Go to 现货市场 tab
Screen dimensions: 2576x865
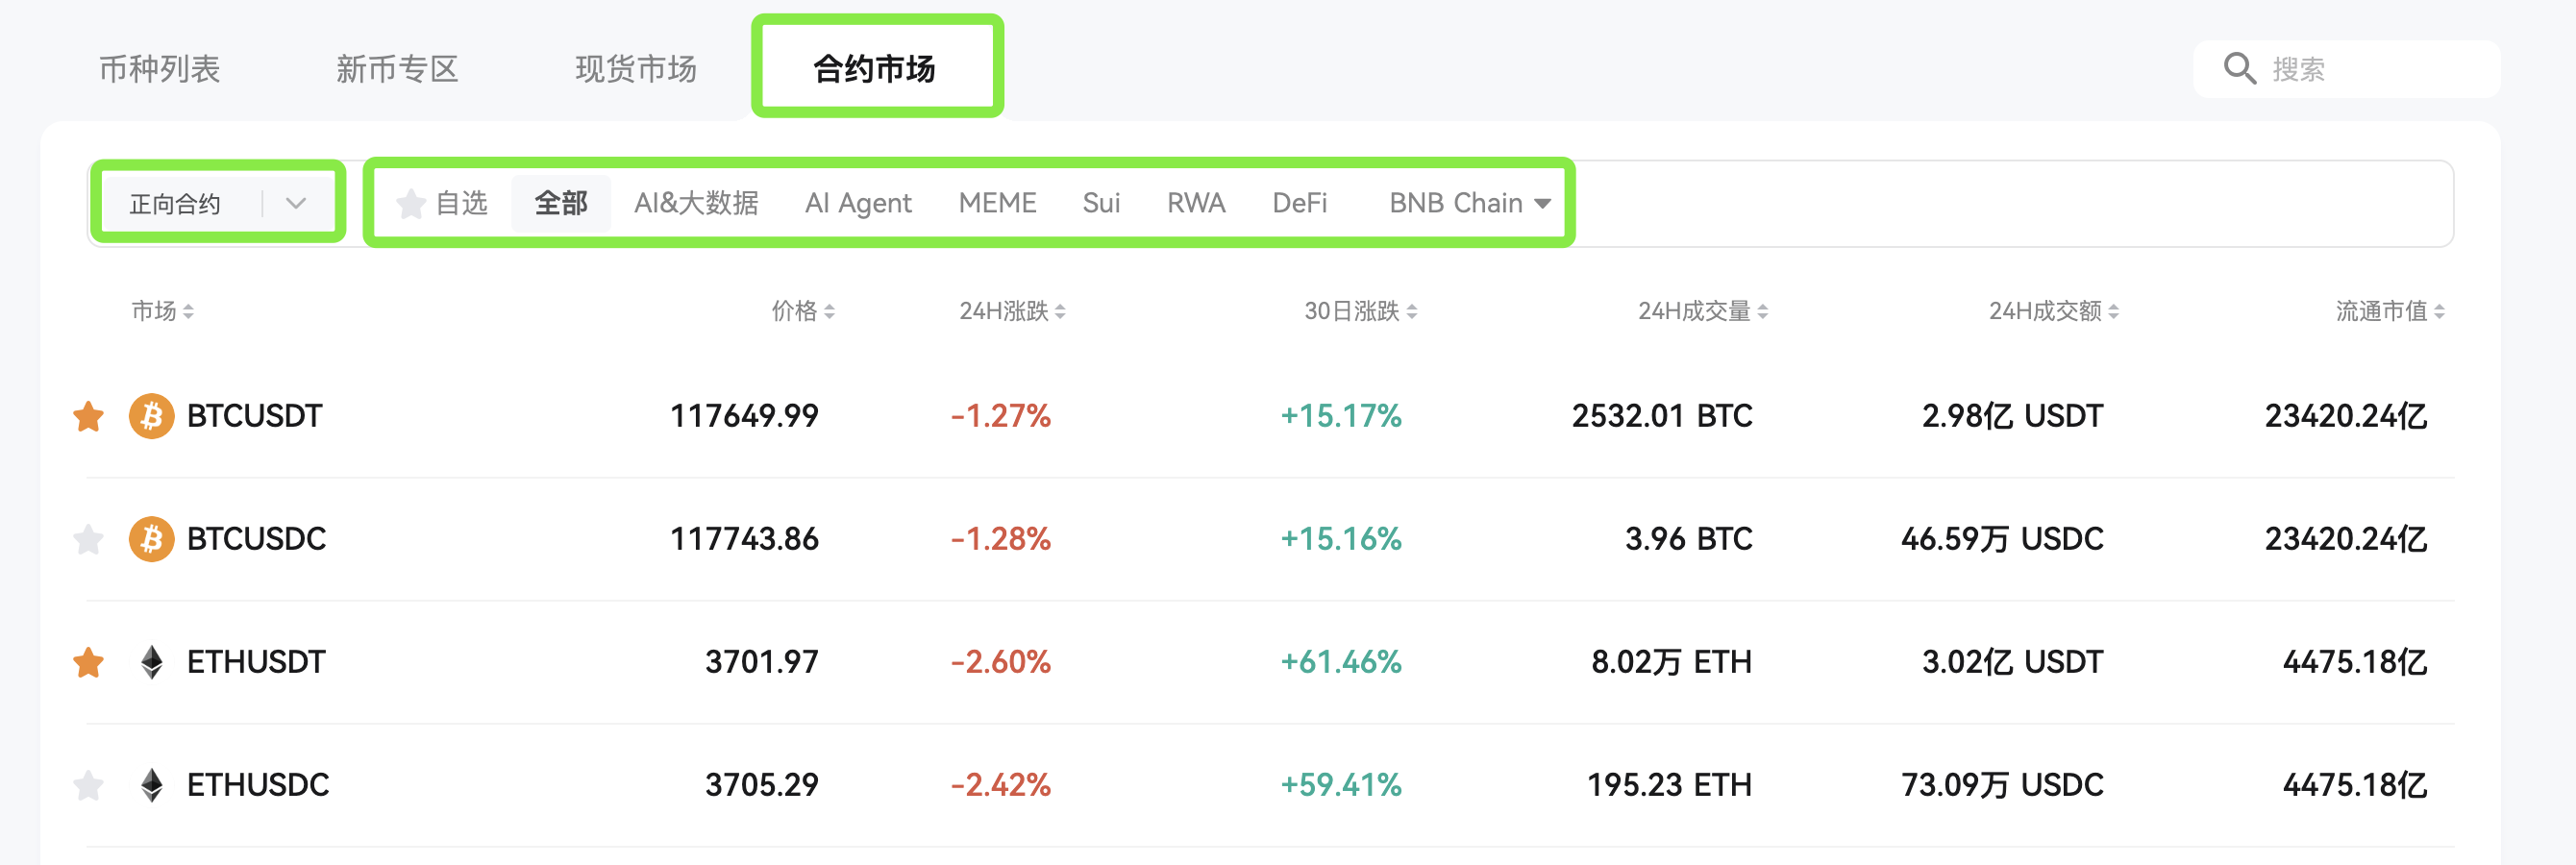[x=636, y=69]
